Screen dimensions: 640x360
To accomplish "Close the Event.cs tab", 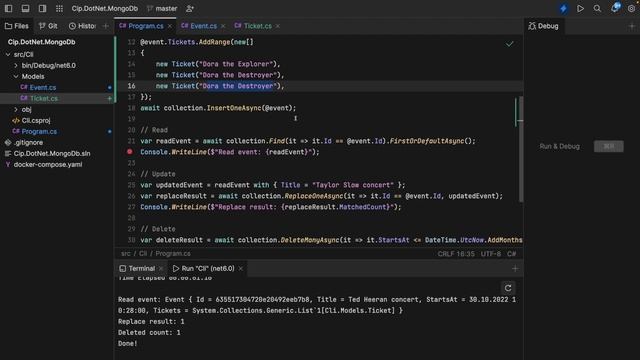I will click(223, 26).
